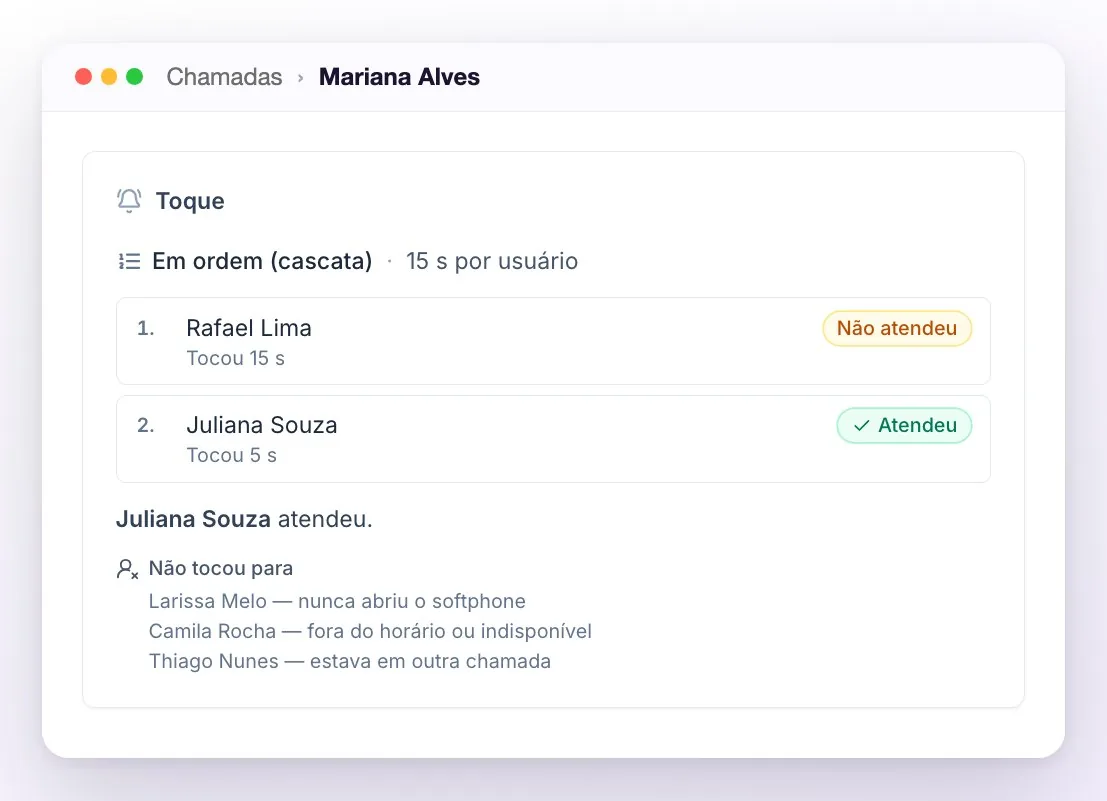This screenshot has width=1107, height=801.
Task: Click the Thiago Nunes outra chamada line
Action: 349,661
